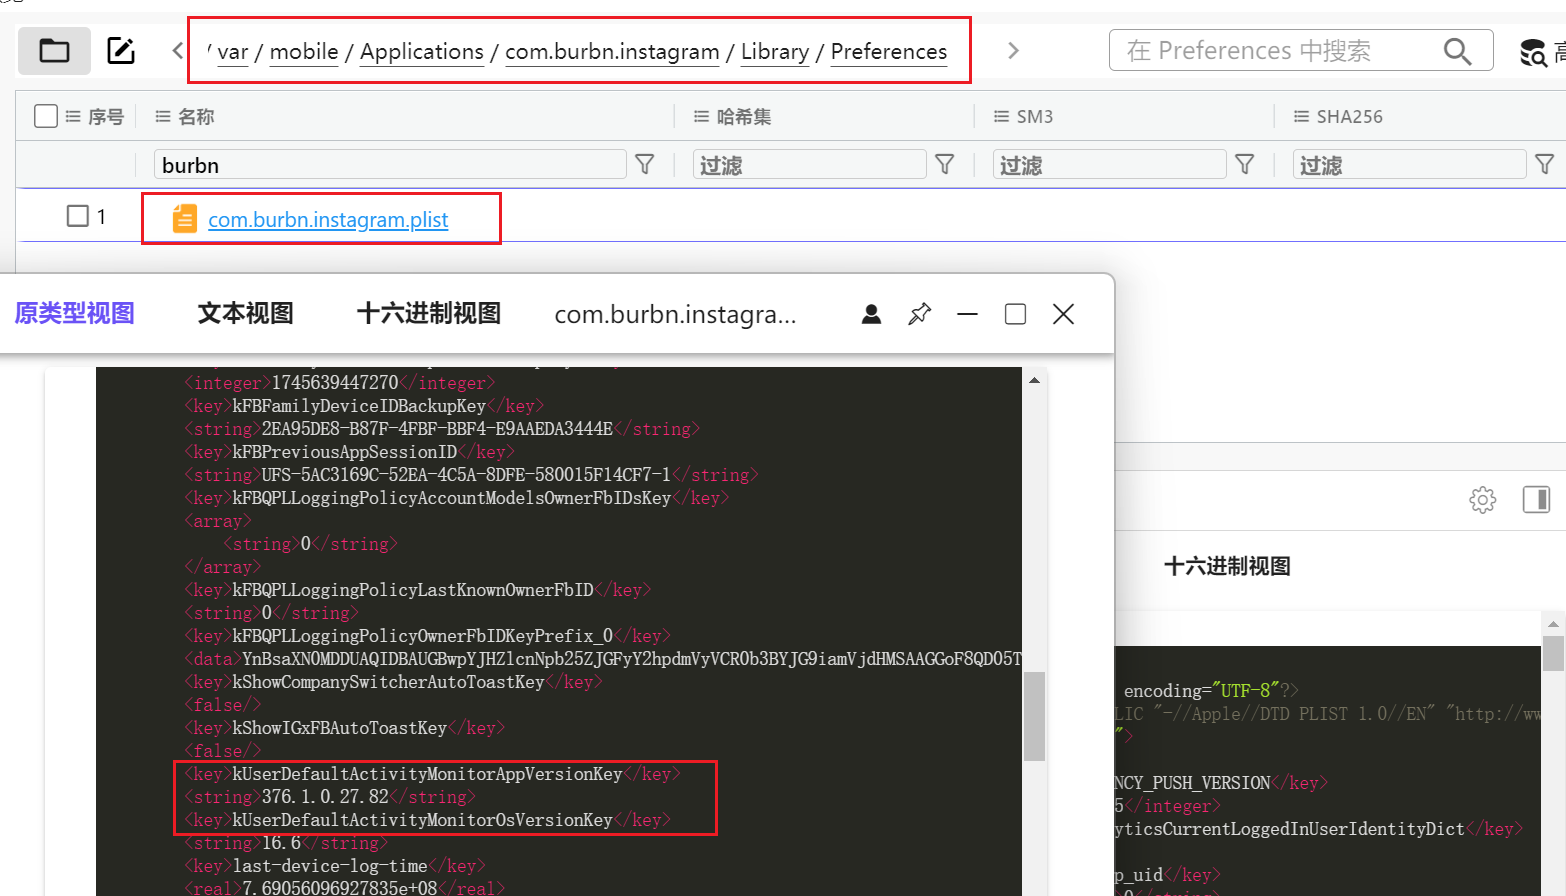Viewport: 1566px width, 896px height.
Task: Open advanced search icon at top right
Action: pos(1533,52)
